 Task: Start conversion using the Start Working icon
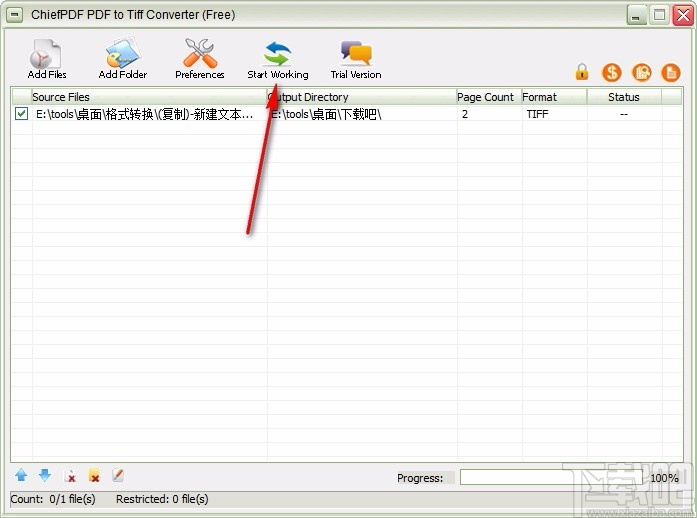coord(278,60)
